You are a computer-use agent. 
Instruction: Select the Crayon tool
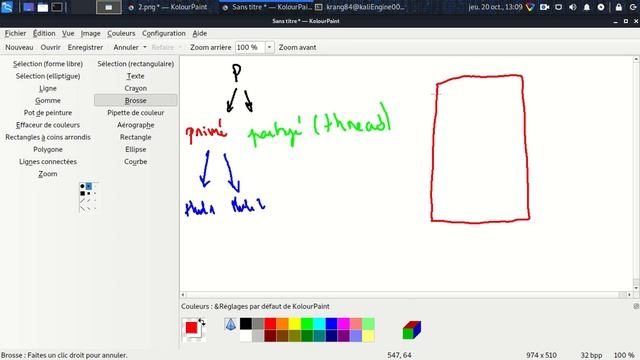[x=136, y=88]
